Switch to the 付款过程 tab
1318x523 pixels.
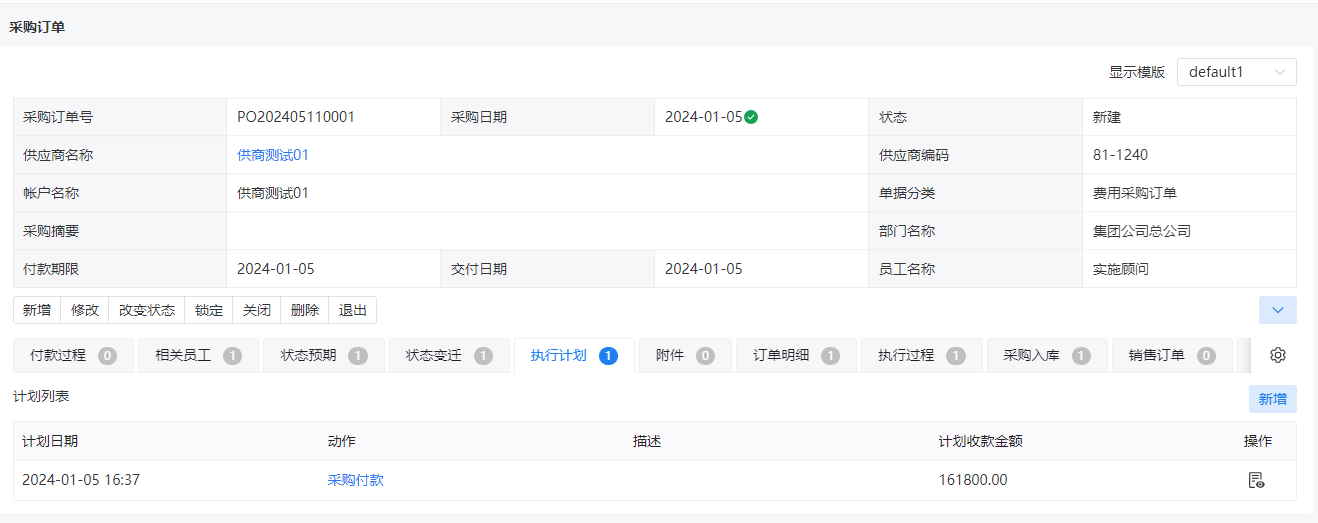coord(74,355)
